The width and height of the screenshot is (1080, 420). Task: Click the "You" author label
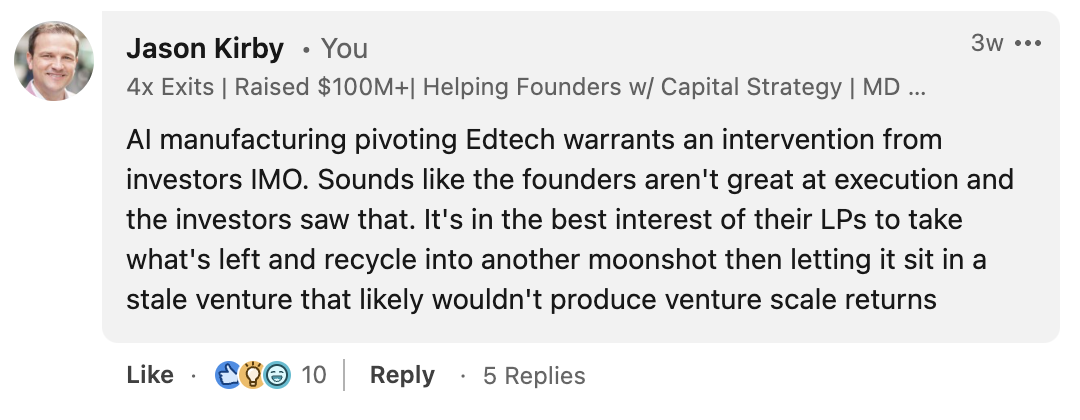(x=344, y=49)
